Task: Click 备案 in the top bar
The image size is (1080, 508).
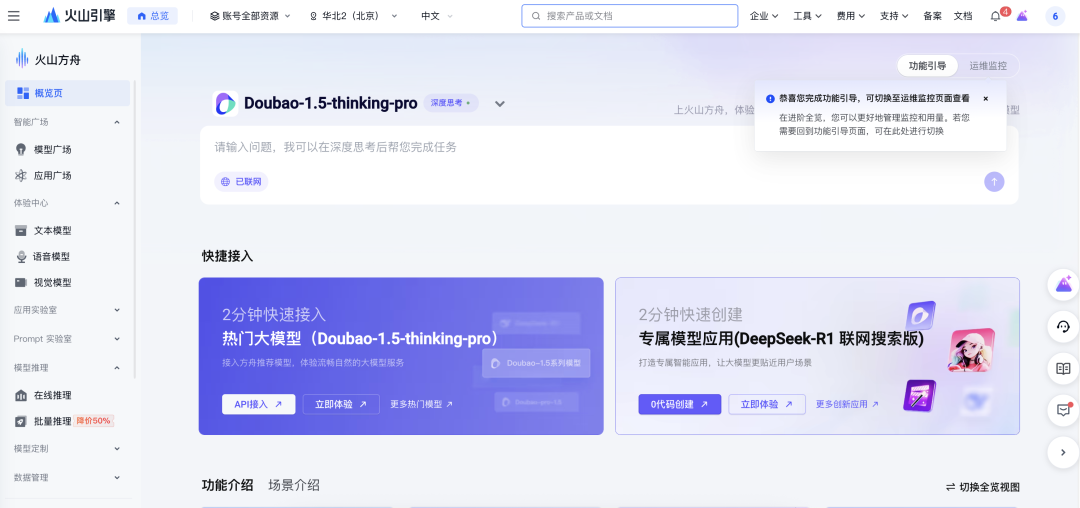Action: [933, 16]
